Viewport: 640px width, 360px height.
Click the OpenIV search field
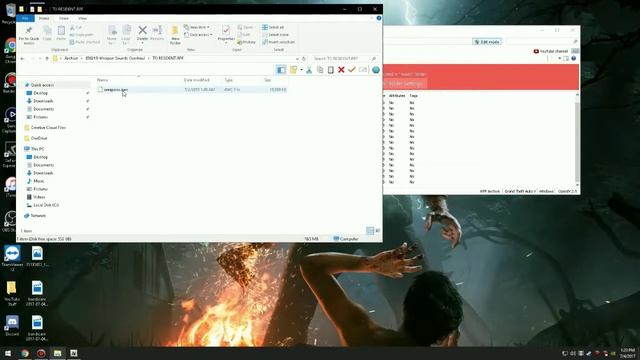pyautogui.click(x=542, y=42)
